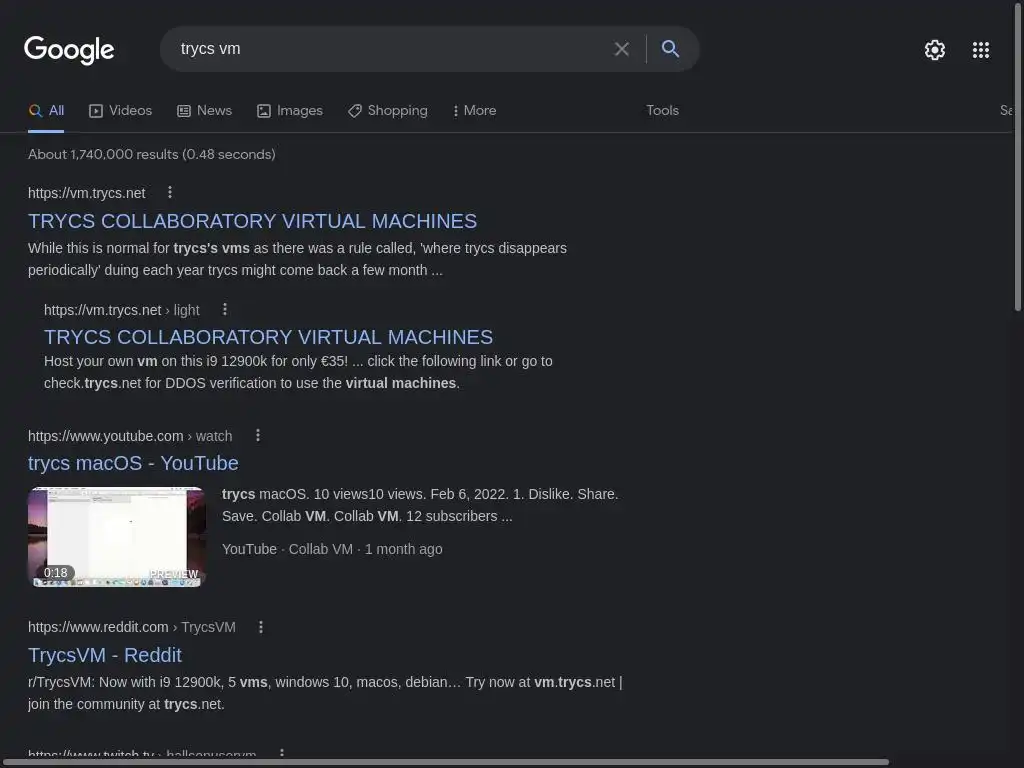Viewport: 1024px width, 768px height.
Task: Clear the search box with X icon
Action: pos(622,49)
